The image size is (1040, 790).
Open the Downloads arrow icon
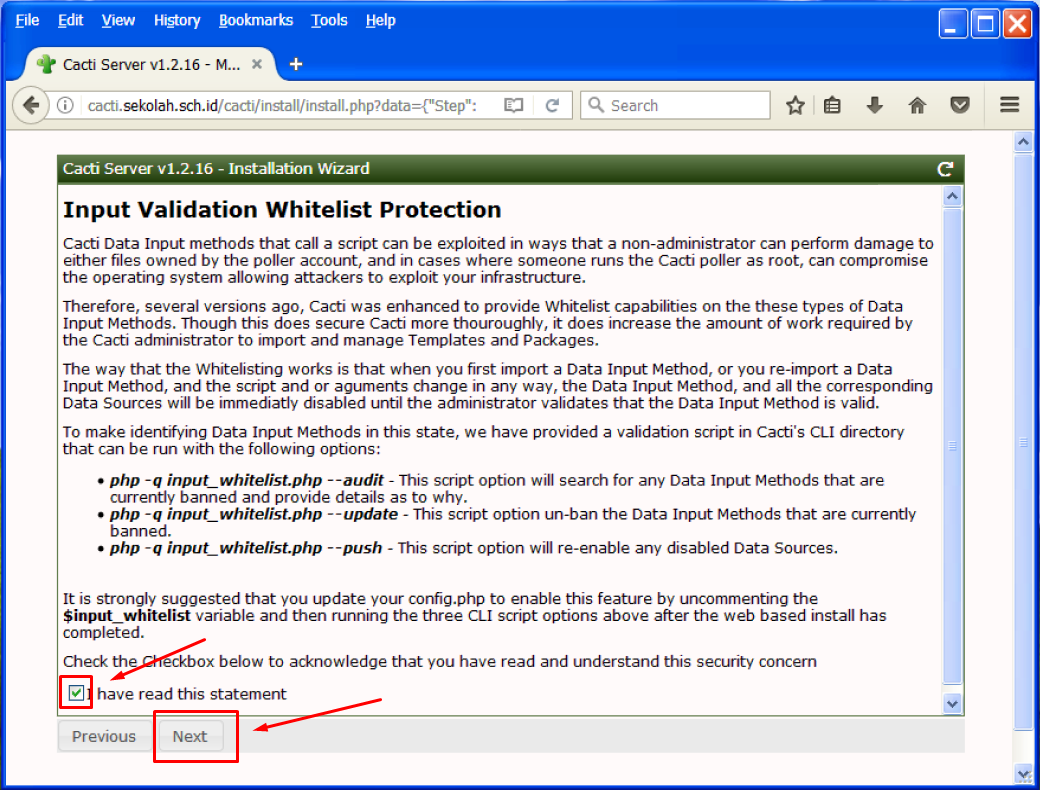tap(875, 106)
